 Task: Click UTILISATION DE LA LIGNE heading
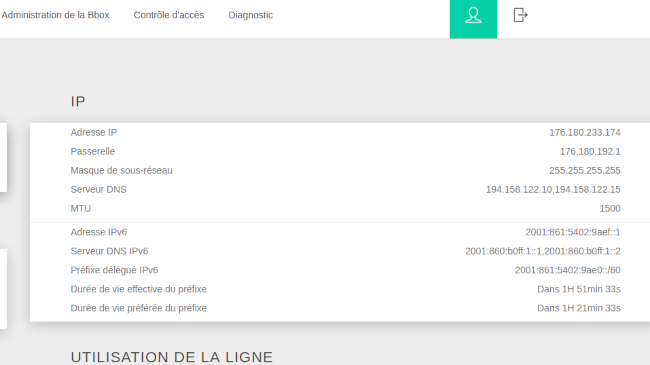172,357
